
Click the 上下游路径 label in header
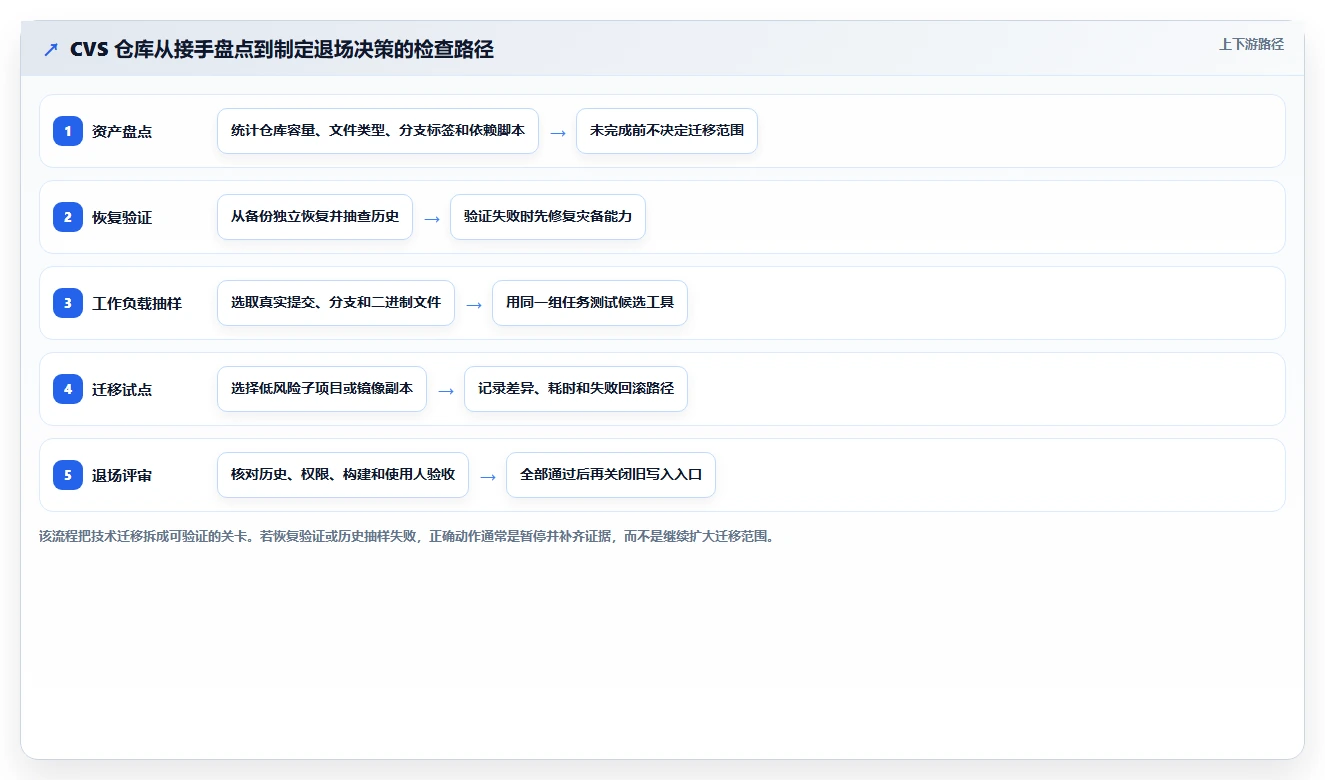[x=1251, y=44]
